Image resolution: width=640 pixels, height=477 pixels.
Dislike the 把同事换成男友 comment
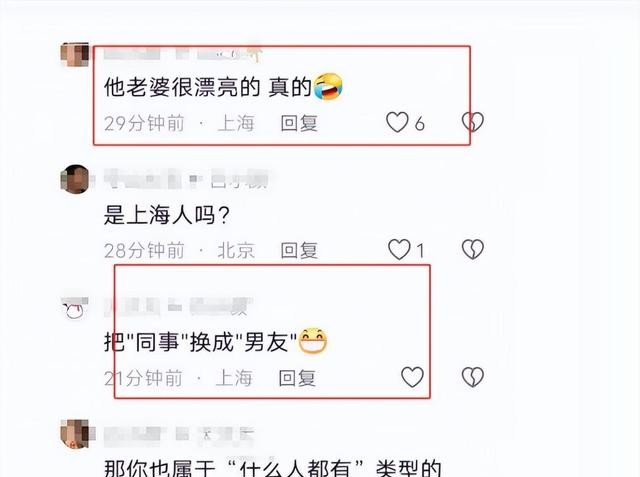click(x=473, y=377)
